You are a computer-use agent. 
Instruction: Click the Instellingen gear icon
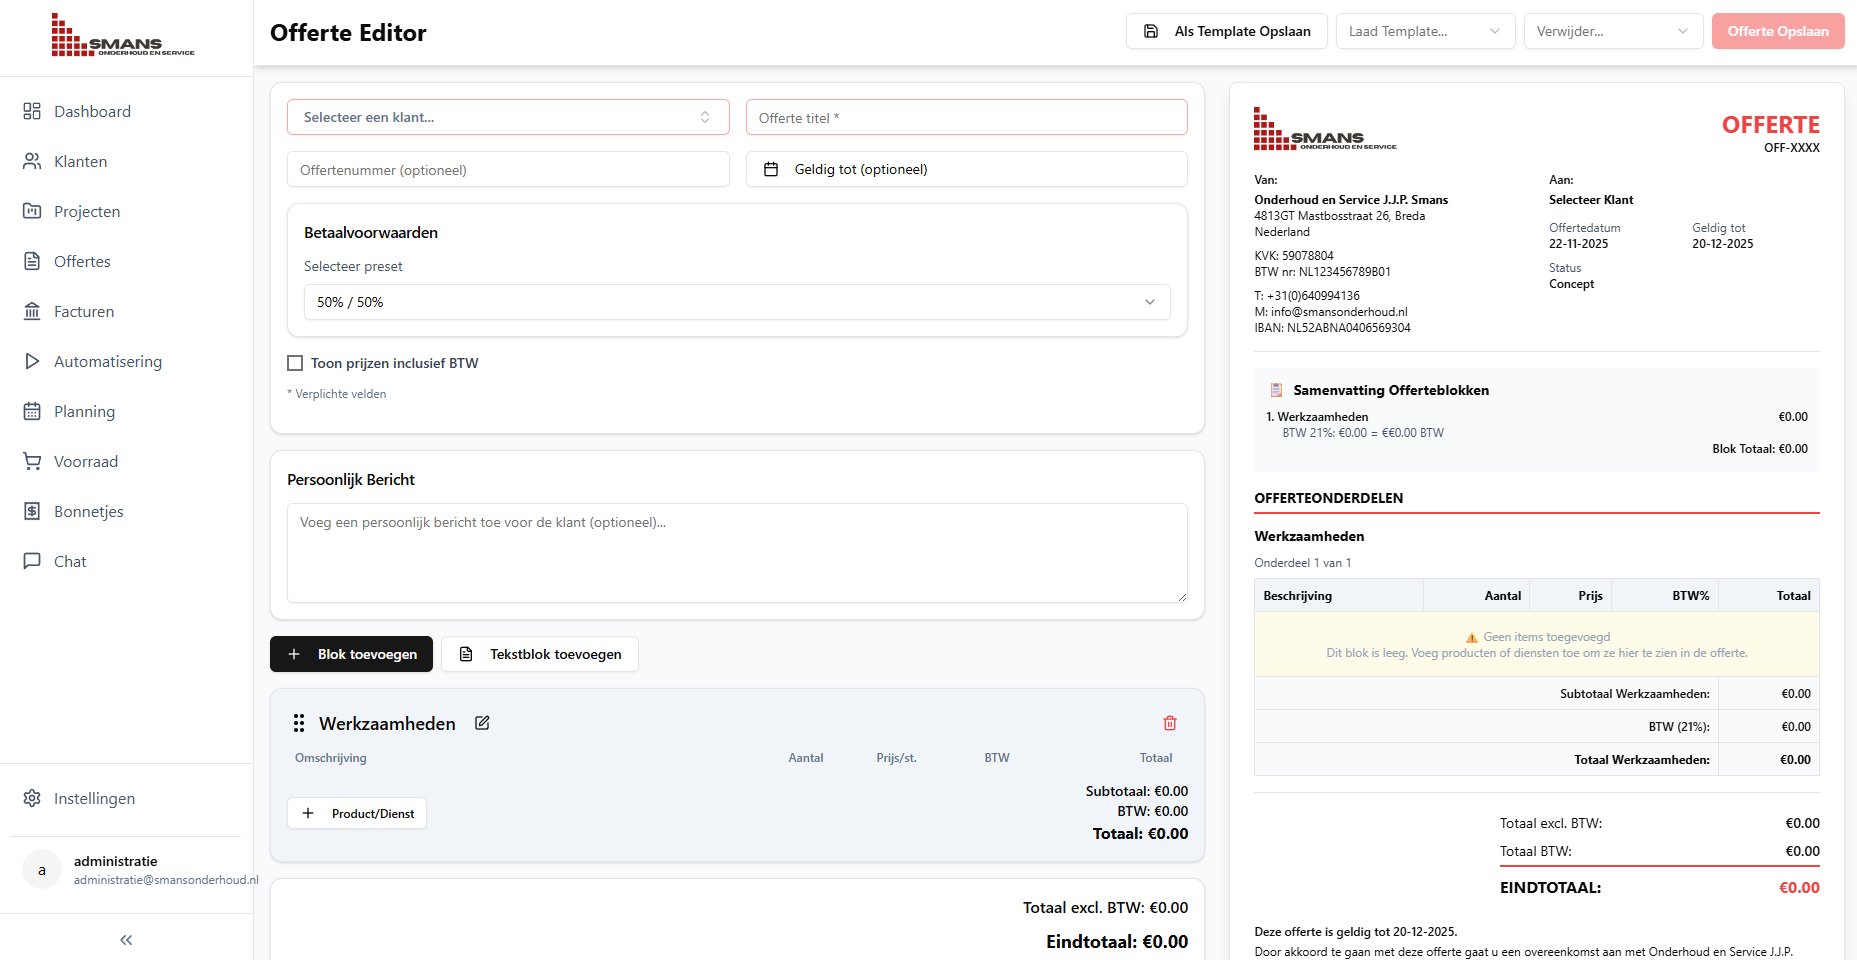click(31, 798)
